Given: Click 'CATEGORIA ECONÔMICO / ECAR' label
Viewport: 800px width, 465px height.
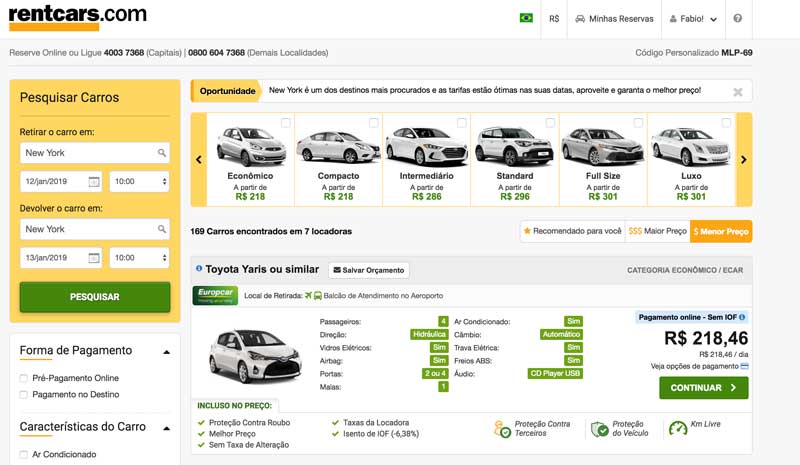Looking at the screenshot, I should coord(685,270).
